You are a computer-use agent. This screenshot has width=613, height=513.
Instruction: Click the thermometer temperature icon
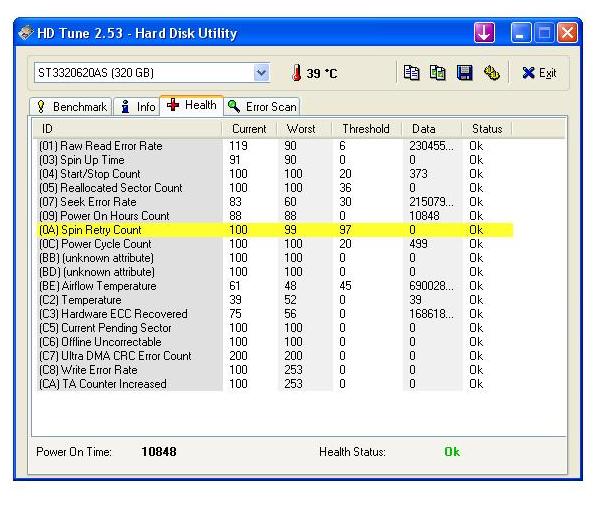tap(297, 73)
